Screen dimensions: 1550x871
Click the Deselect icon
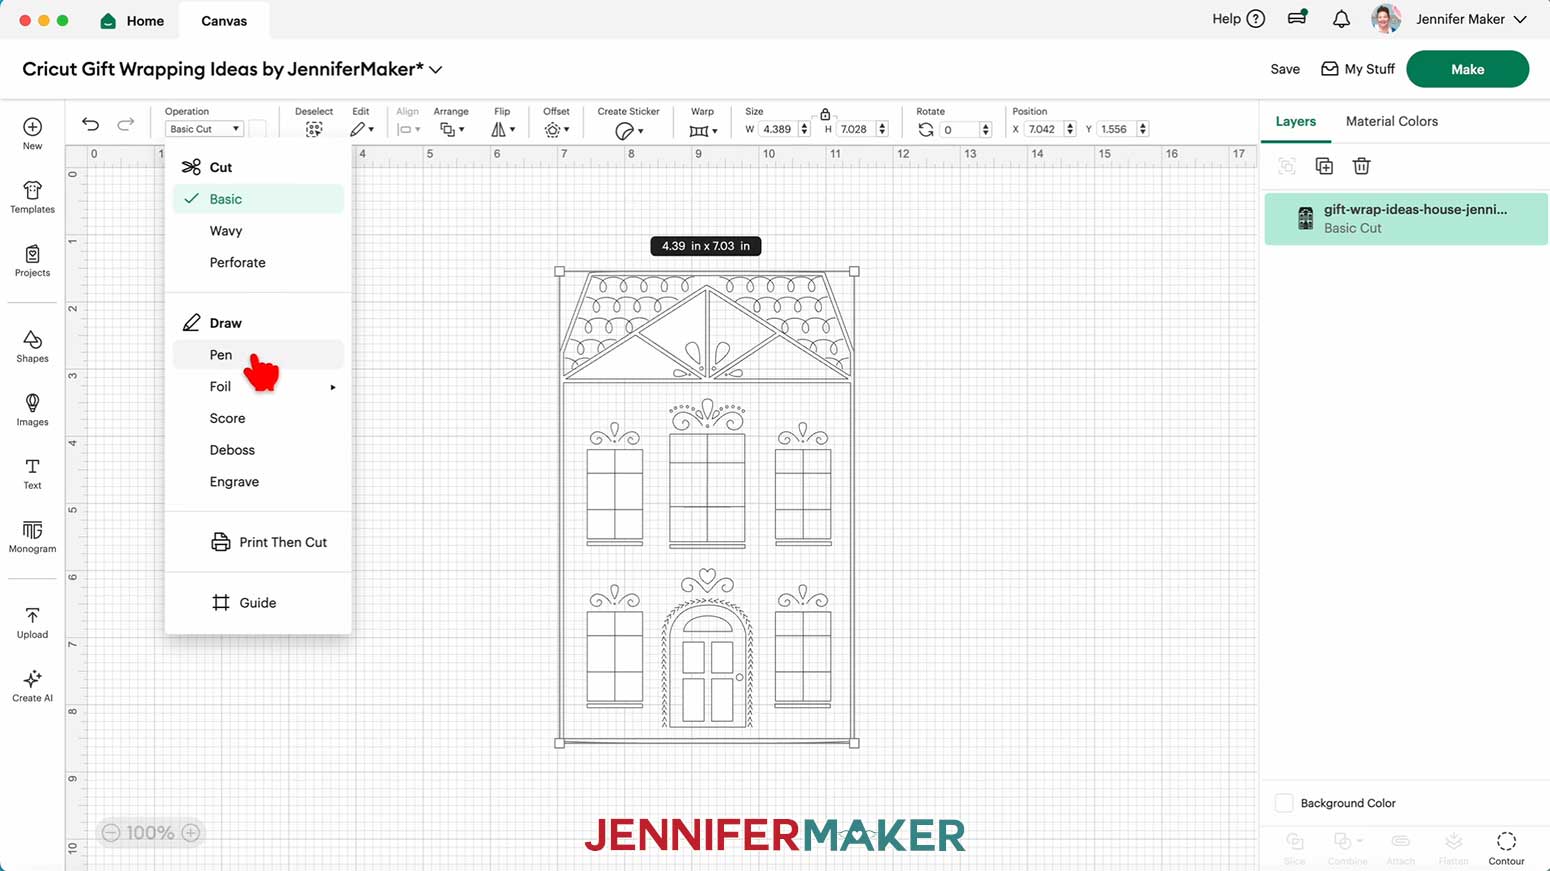tap(314, 130)
